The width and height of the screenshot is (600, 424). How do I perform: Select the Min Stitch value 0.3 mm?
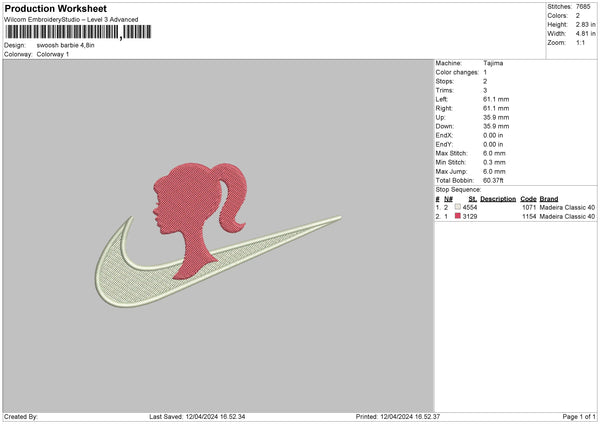[494, 162]
